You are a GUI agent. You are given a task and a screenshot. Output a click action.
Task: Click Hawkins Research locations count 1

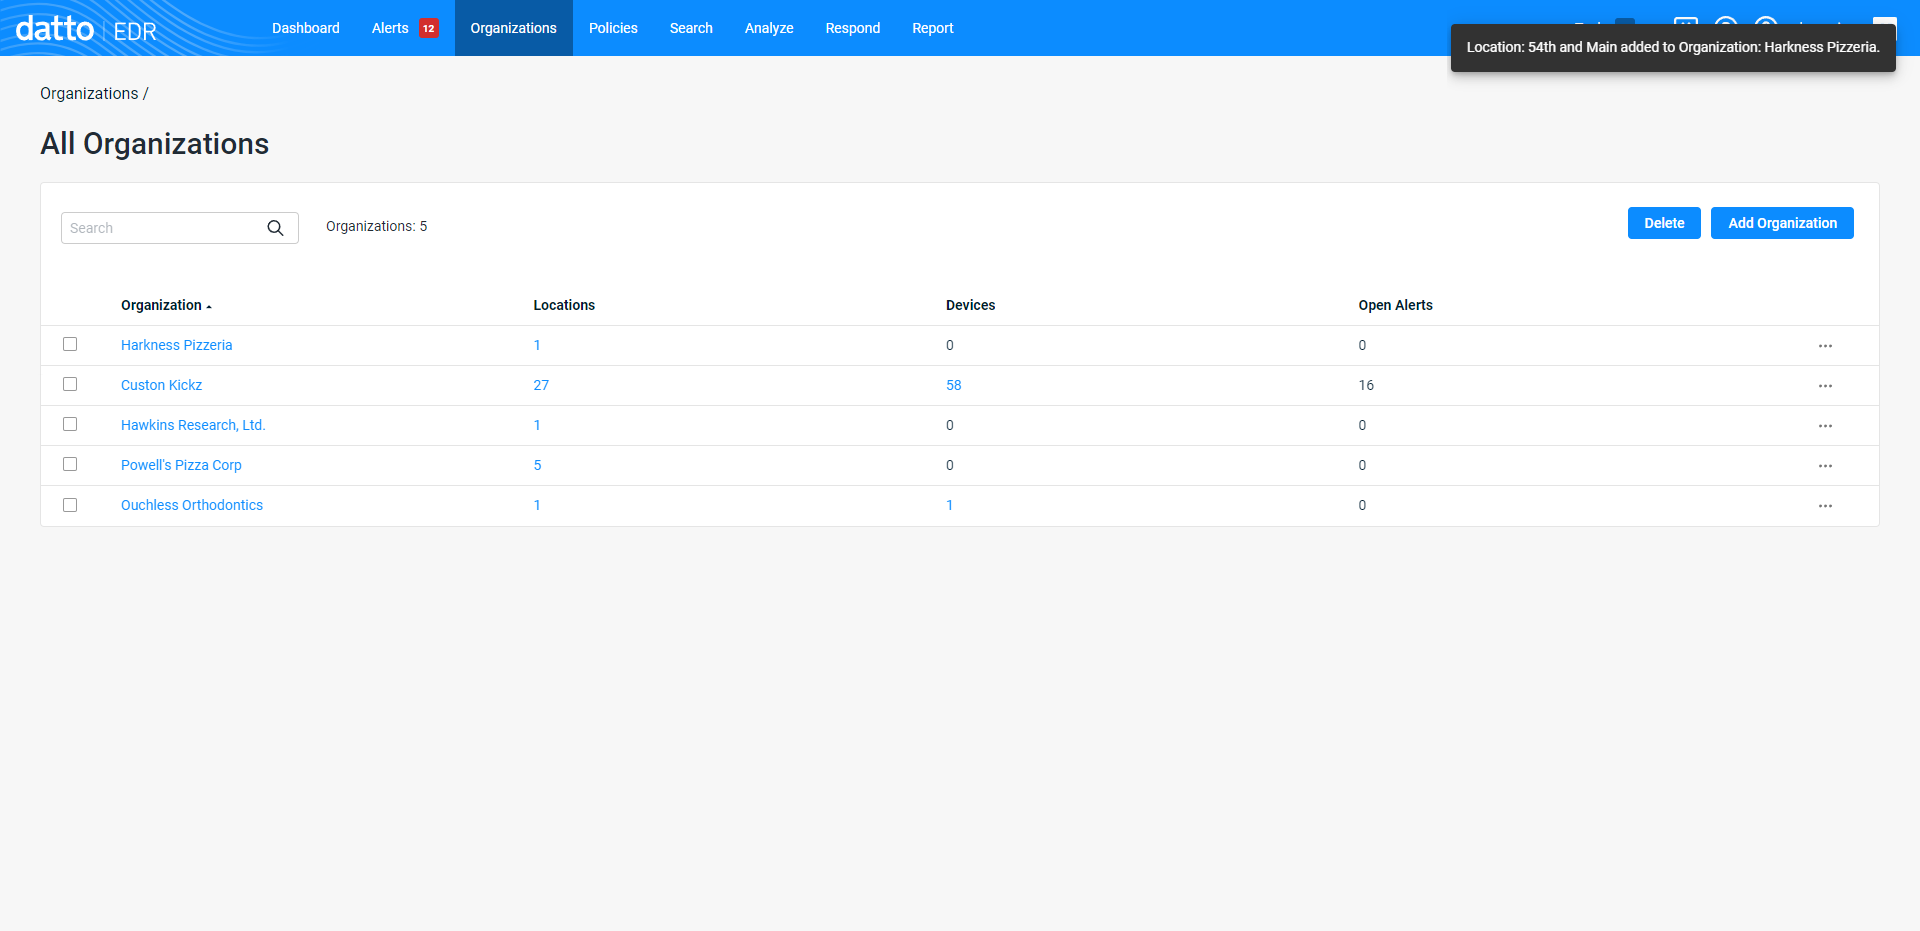click(537, 425)
